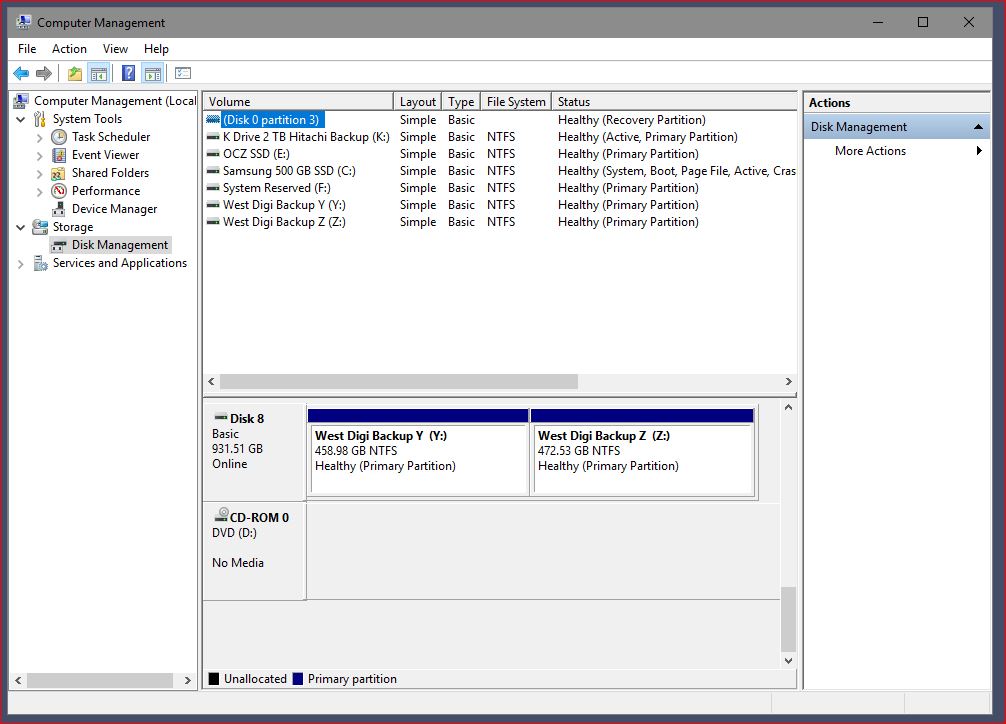The width and height of the screenshot is (1006, 724).
Task: Collapse the Disk Management actions section
Action: pos(978,127)
